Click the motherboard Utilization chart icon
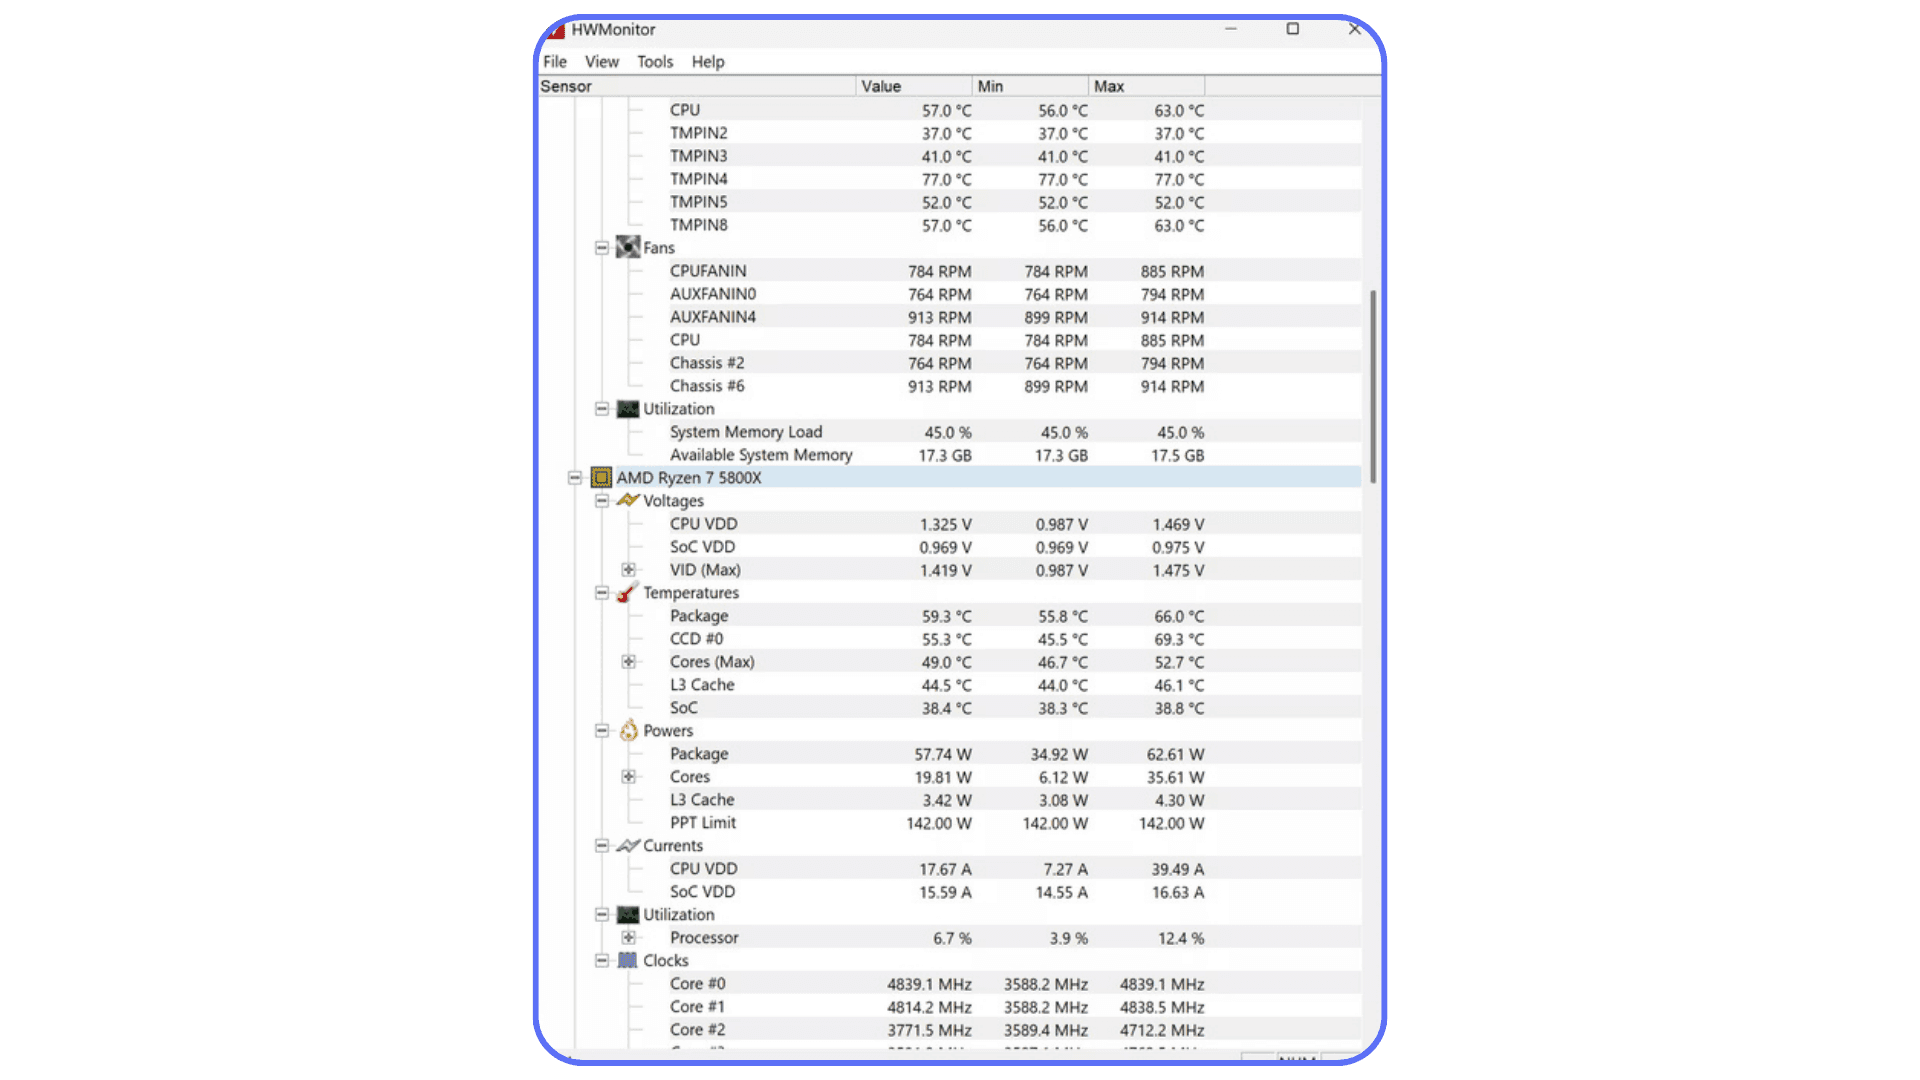The image size is (1920, 1080). pos(628,409)
